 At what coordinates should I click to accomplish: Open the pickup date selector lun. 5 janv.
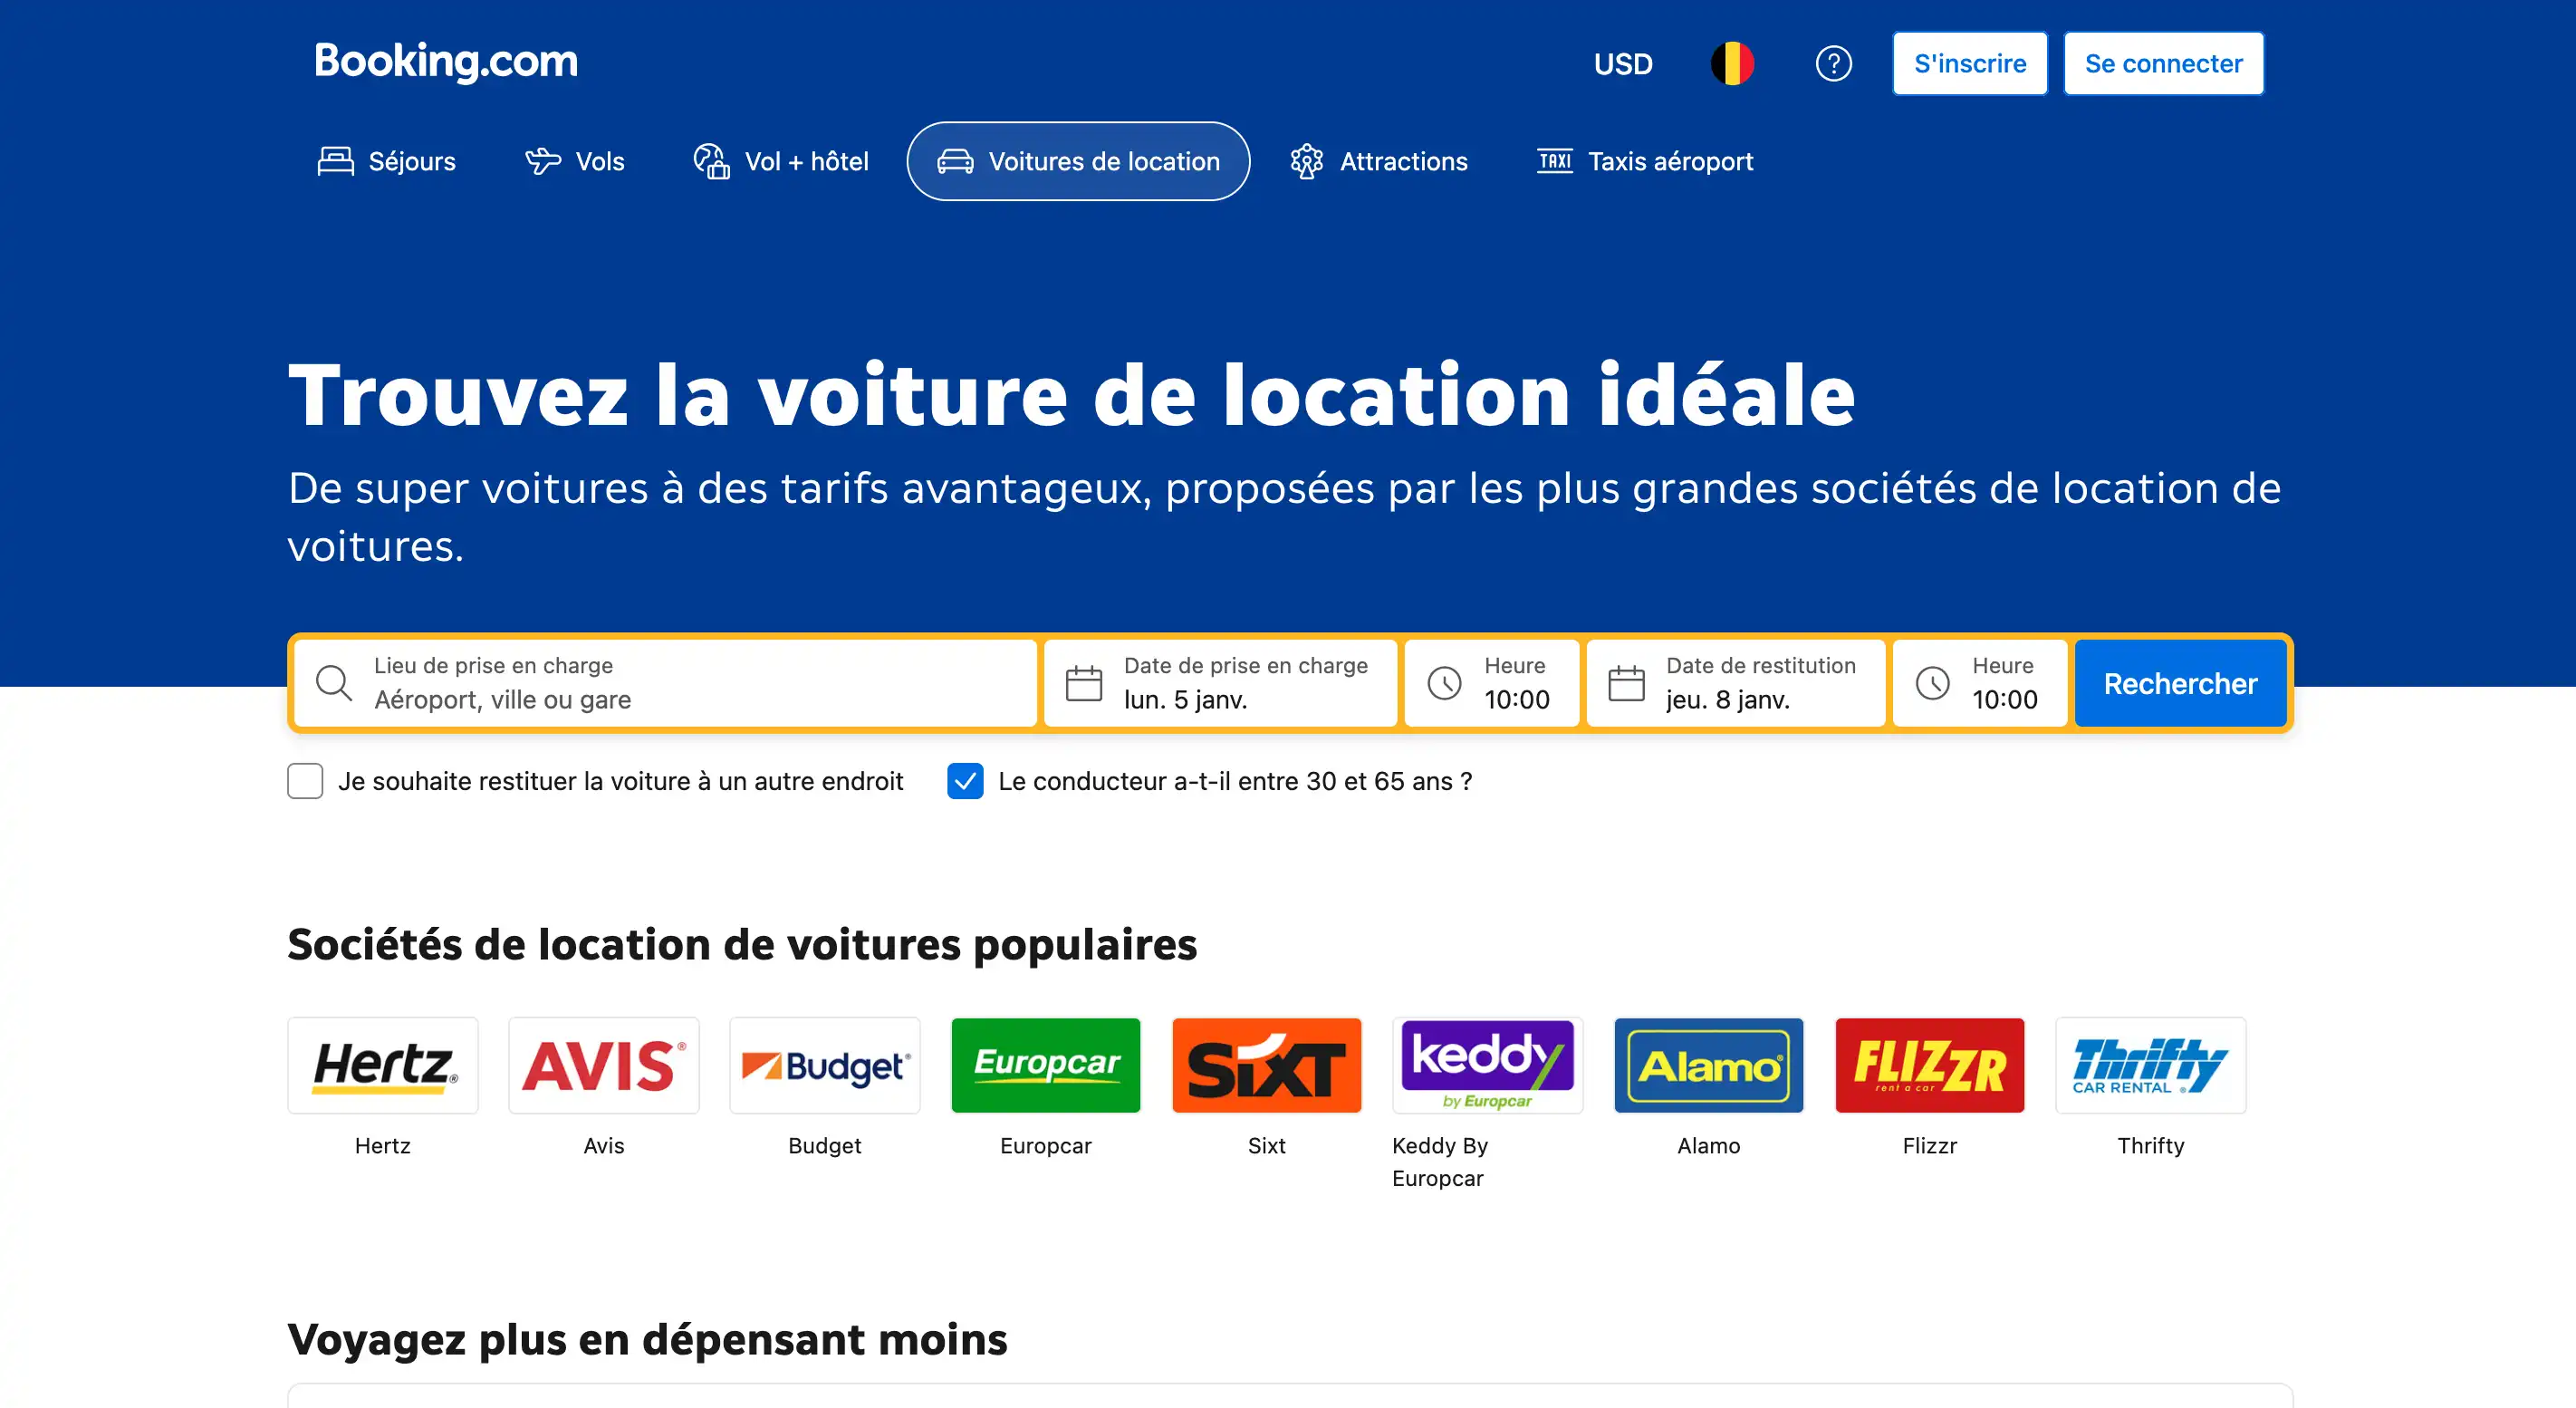(x=1220, y=683)
